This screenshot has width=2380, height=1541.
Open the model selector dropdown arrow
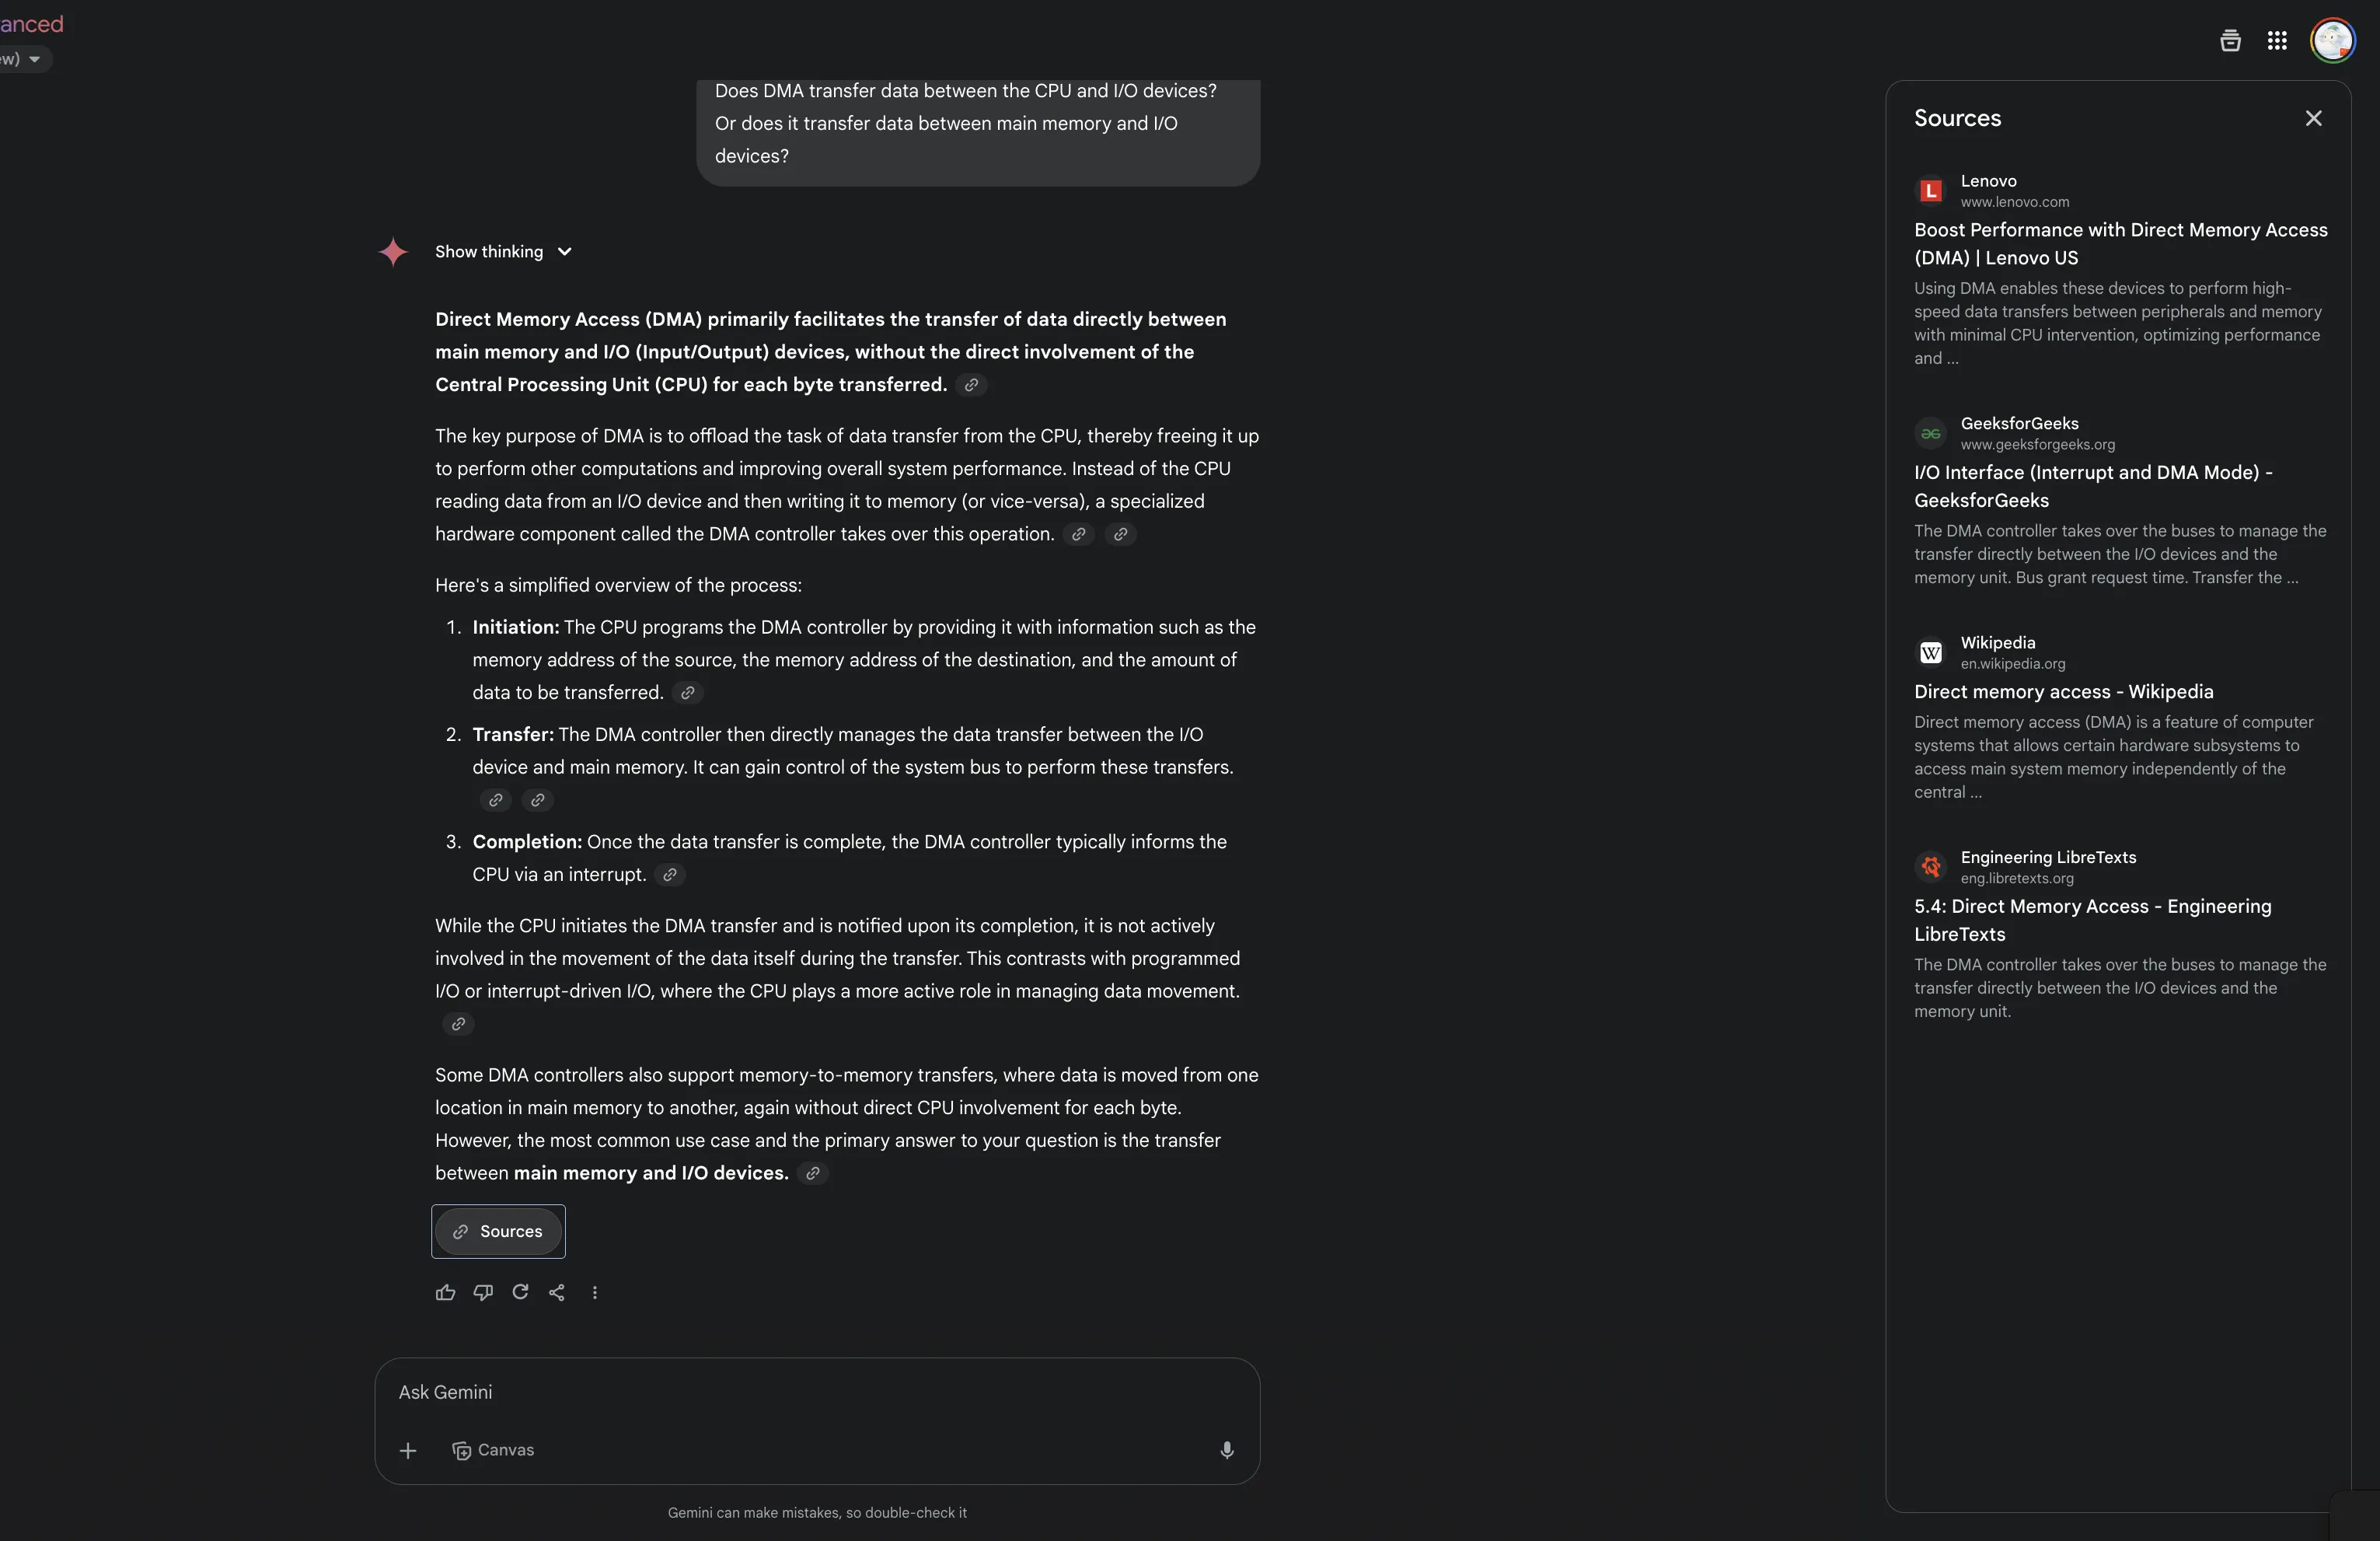35,59
